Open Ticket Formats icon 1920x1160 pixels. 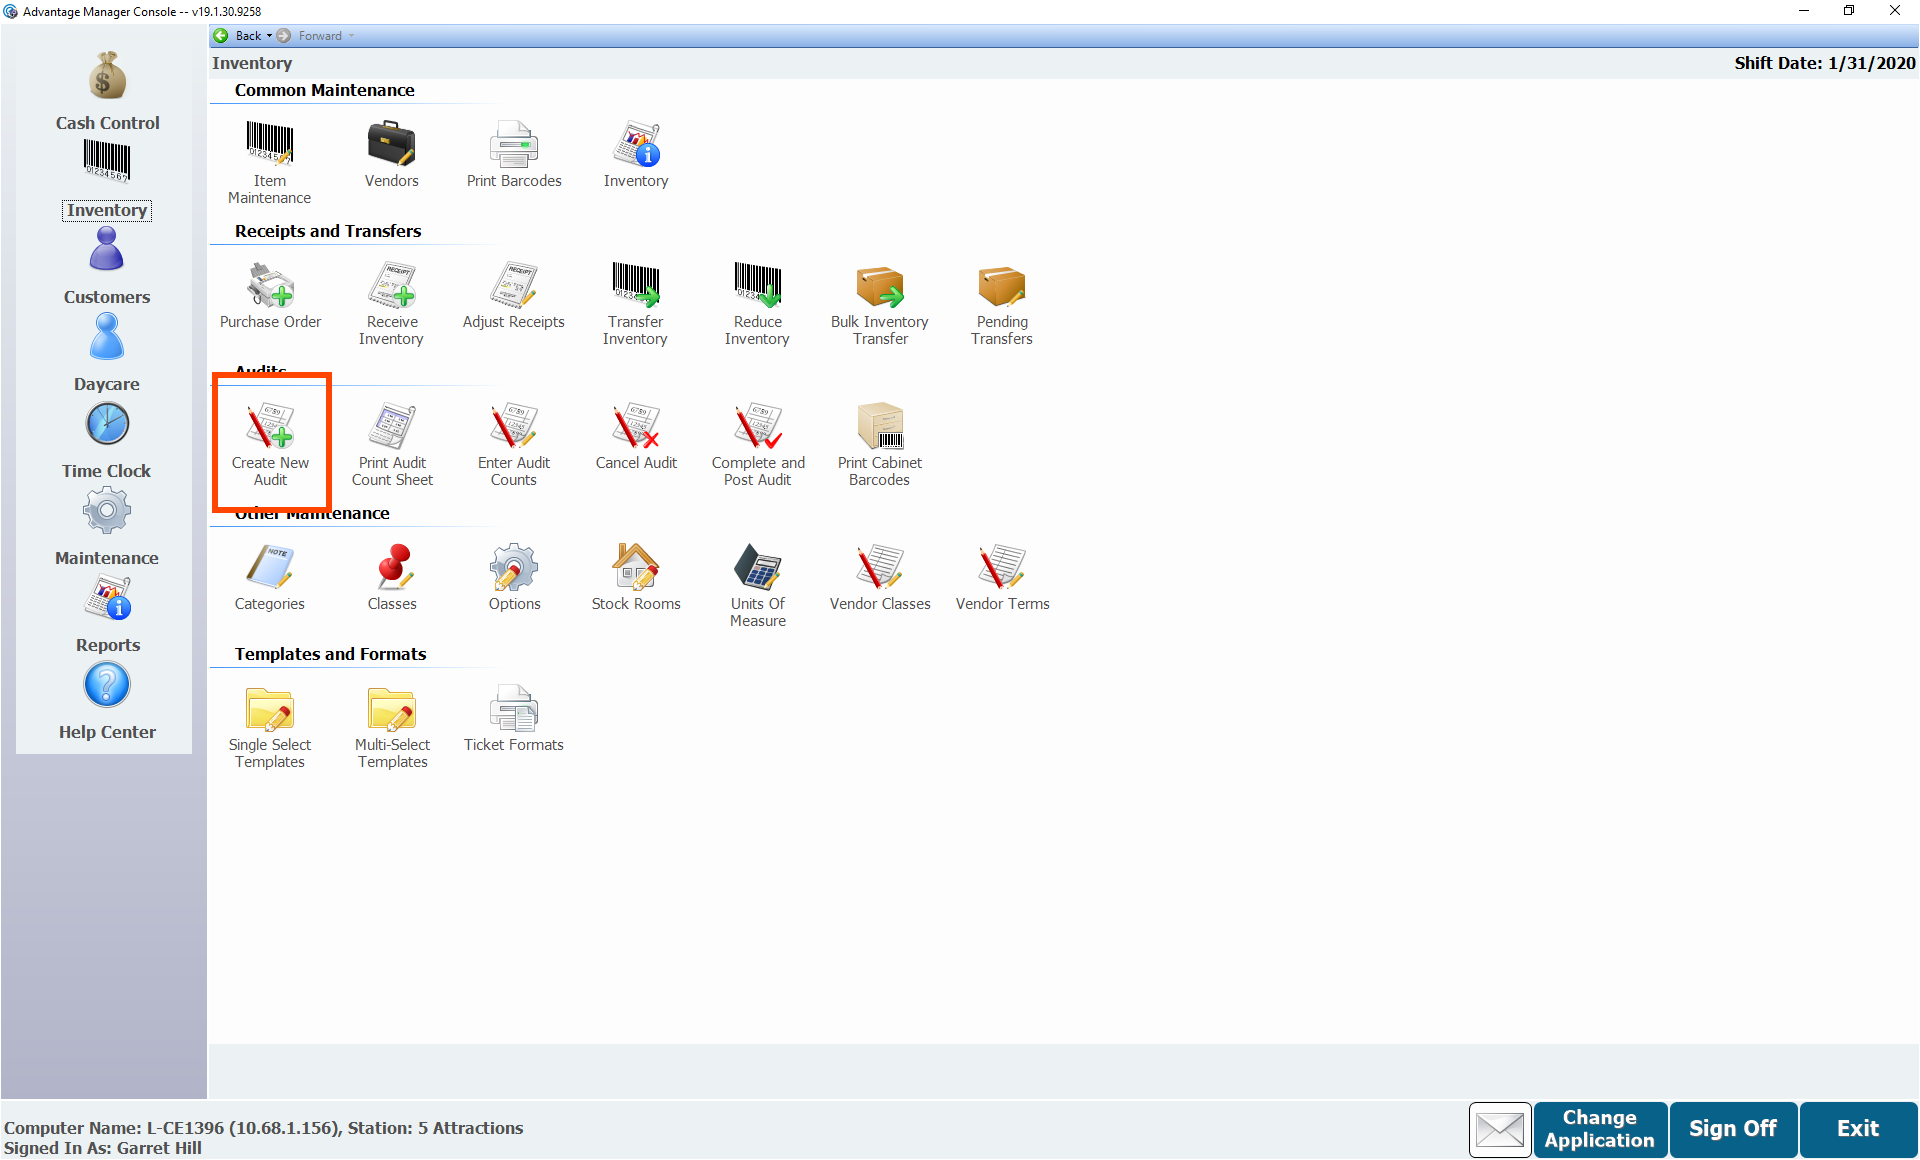coord(514,709)
